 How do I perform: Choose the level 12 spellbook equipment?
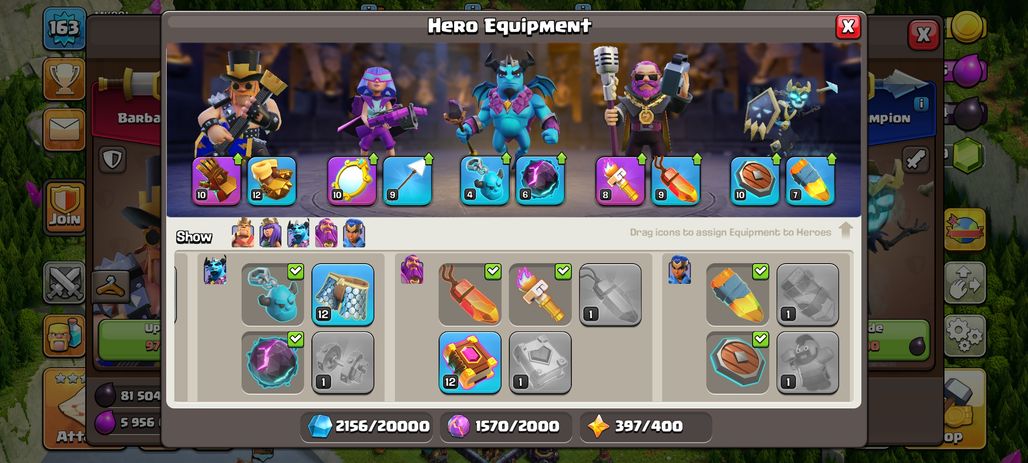point(470,362)
